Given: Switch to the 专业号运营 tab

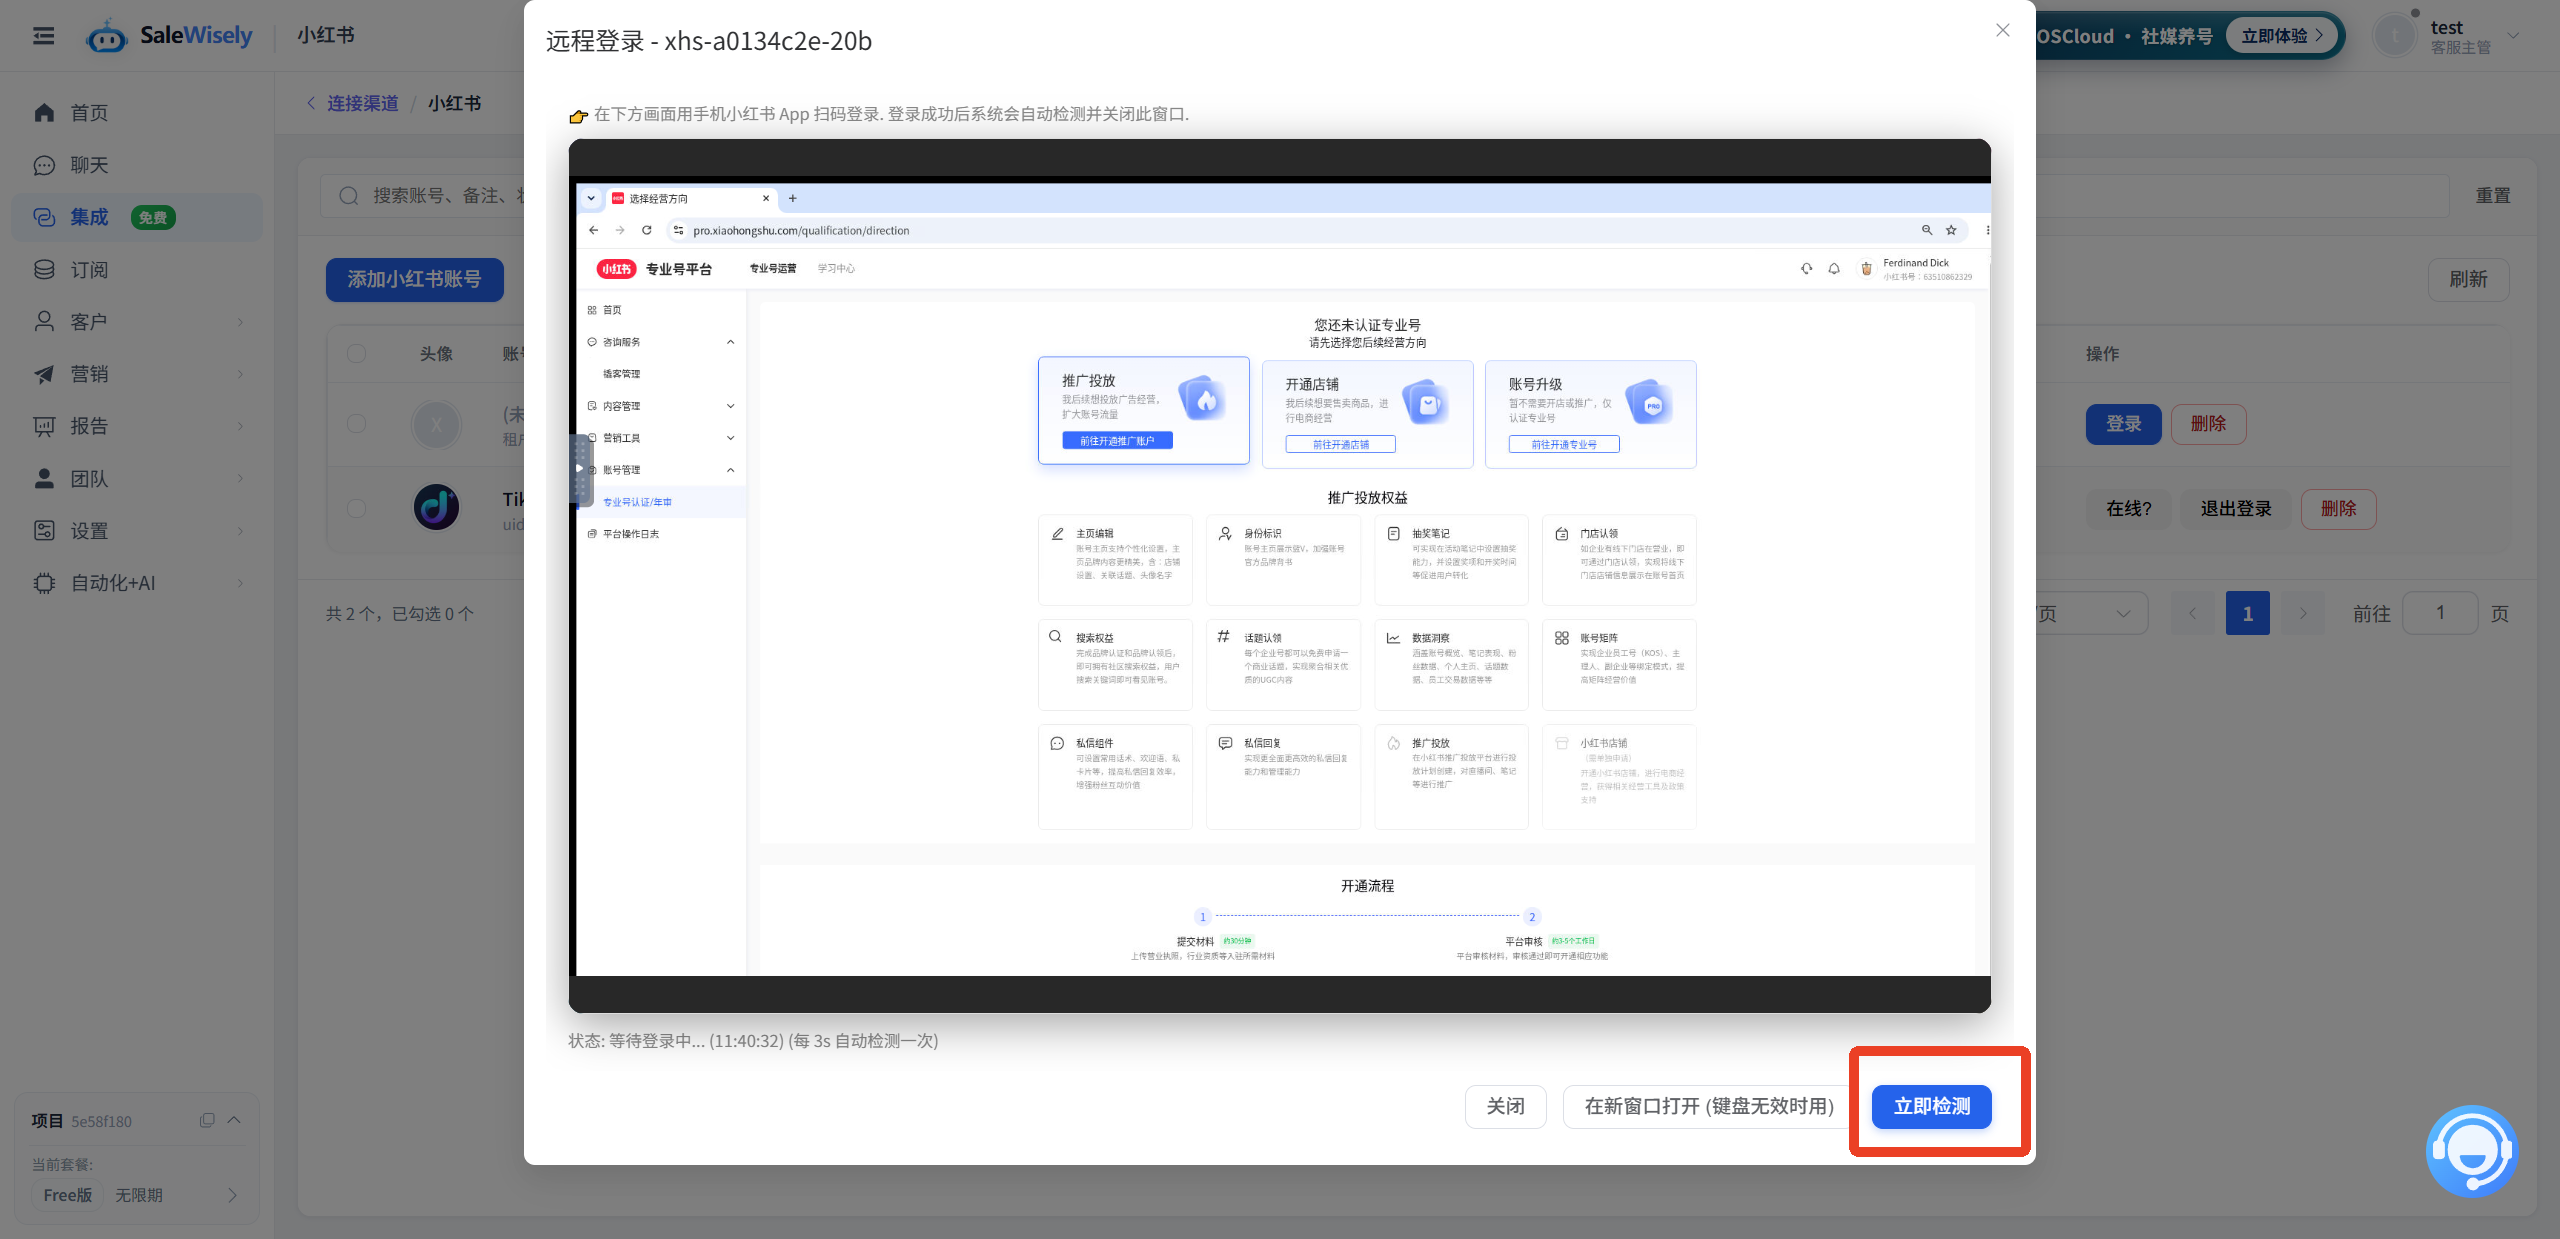Looking at the screenshot, I should click(x=773, y=269).
